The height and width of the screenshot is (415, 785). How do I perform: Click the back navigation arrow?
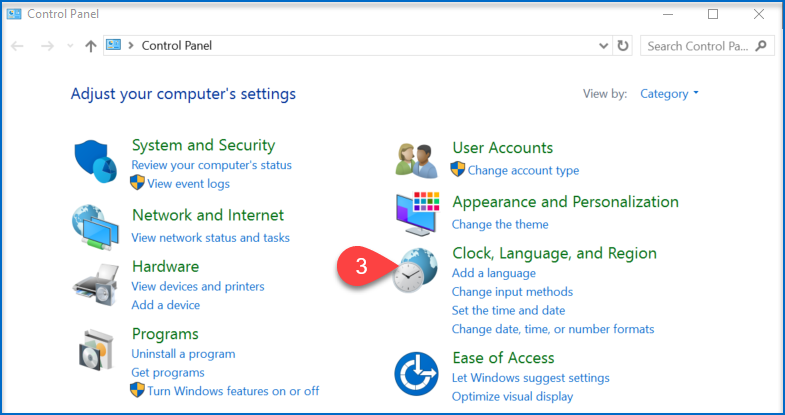click(x=18, y=46)
